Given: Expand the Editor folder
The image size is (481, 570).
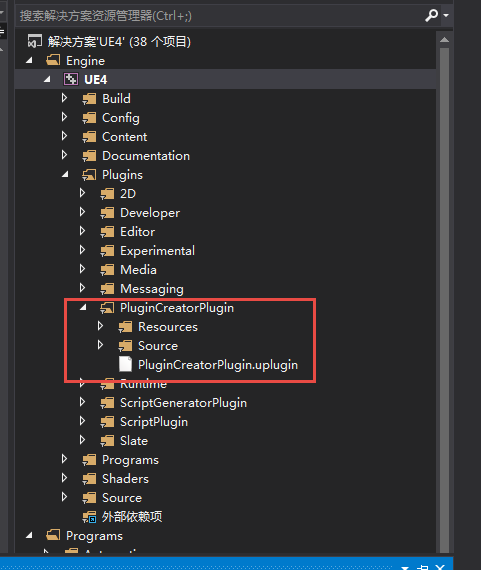Looking at the screenshot, I should pos(83,231).
